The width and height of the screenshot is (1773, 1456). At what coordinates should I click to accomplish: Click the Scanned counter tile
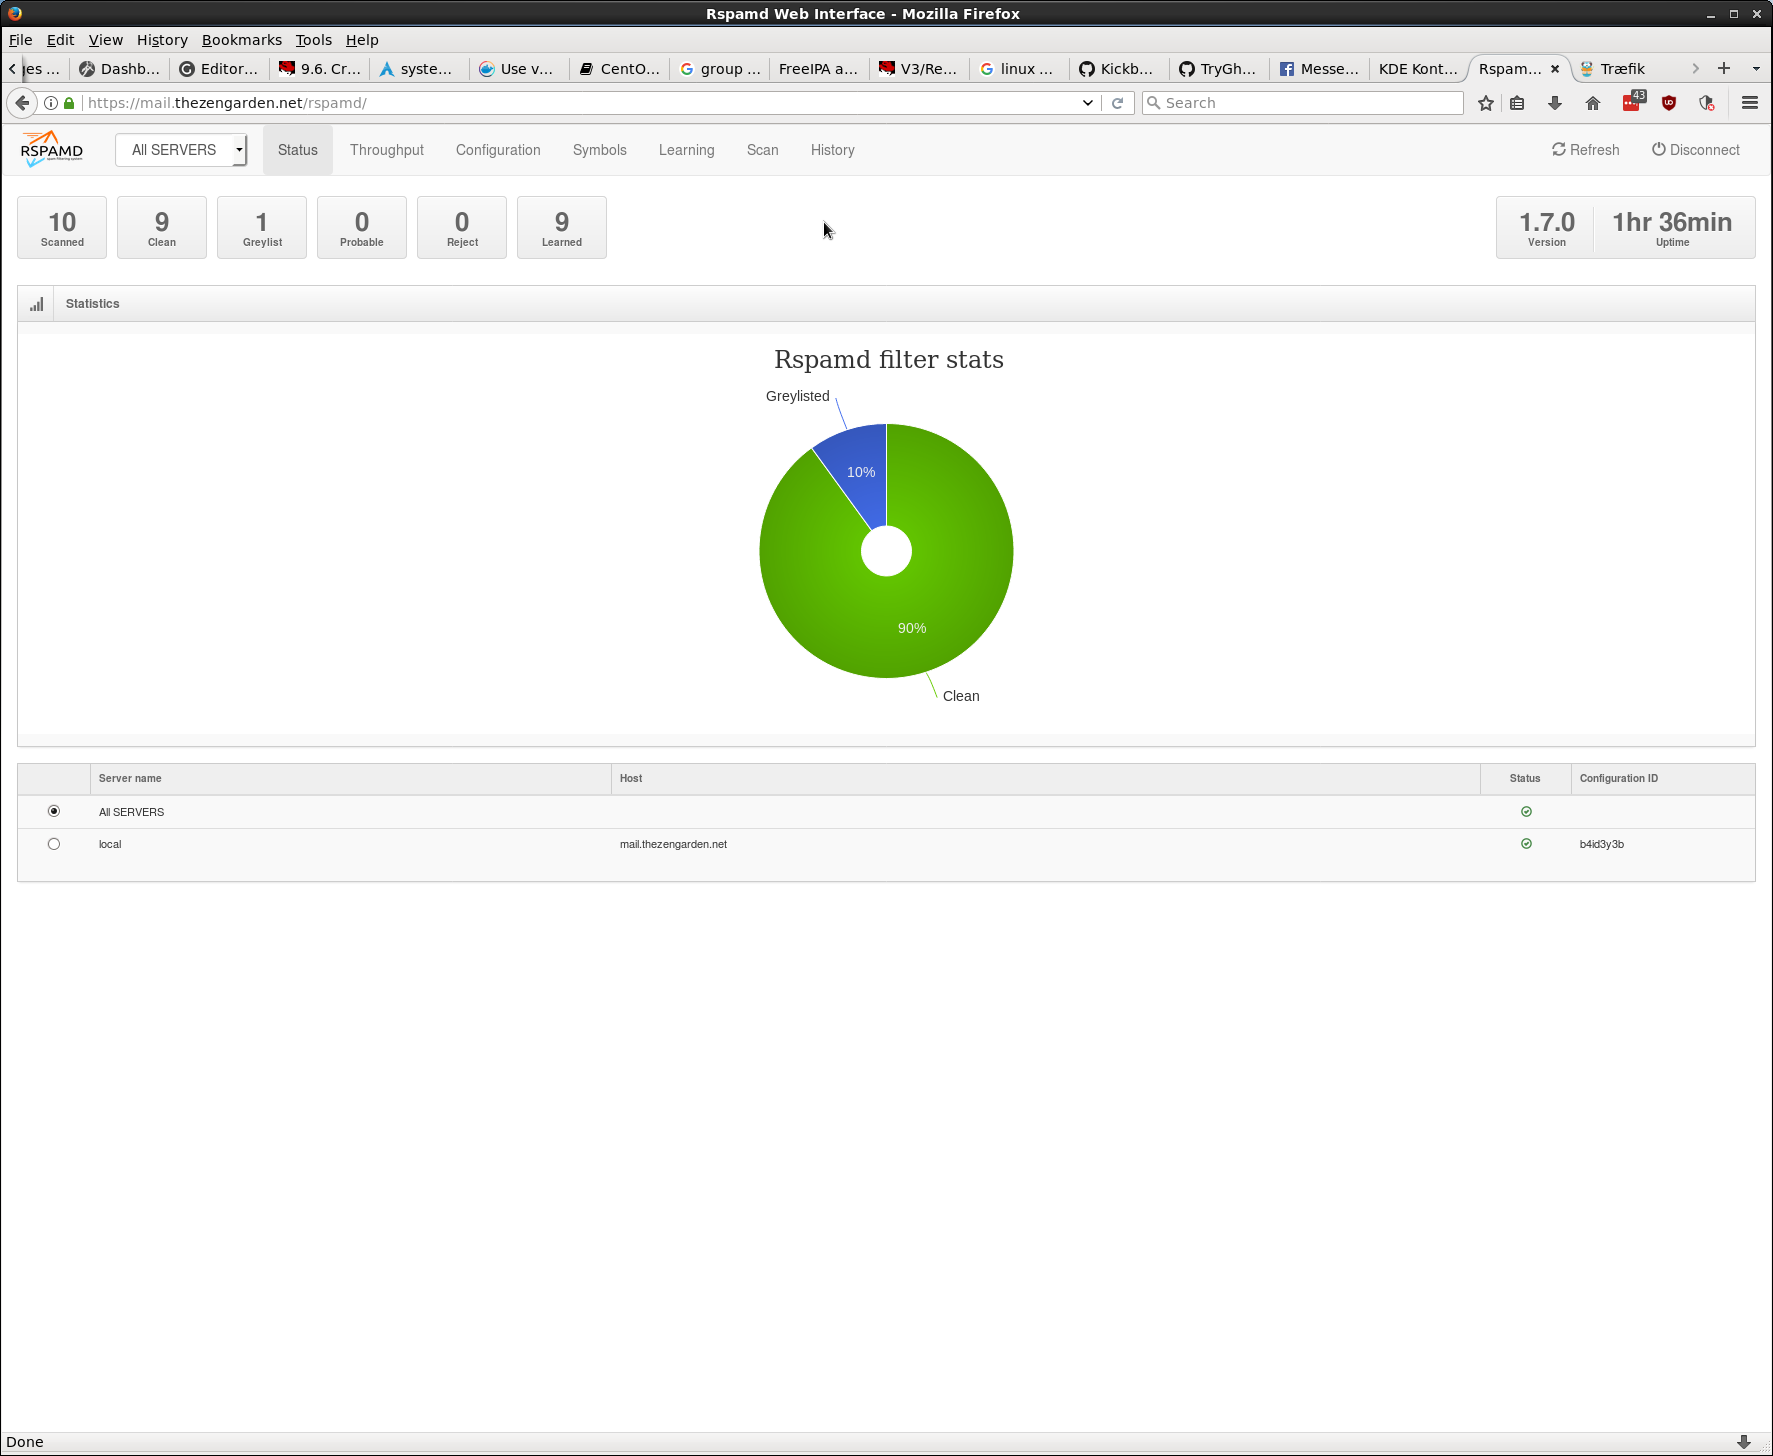click(62, 228)
